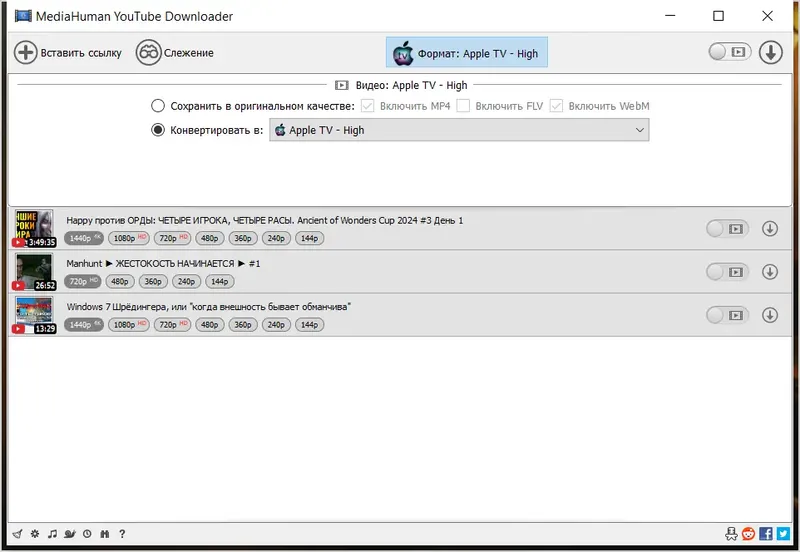The image size is (800, 552).
Task: Click the Download All arrow in toolbar
Action: click(770, 52)
